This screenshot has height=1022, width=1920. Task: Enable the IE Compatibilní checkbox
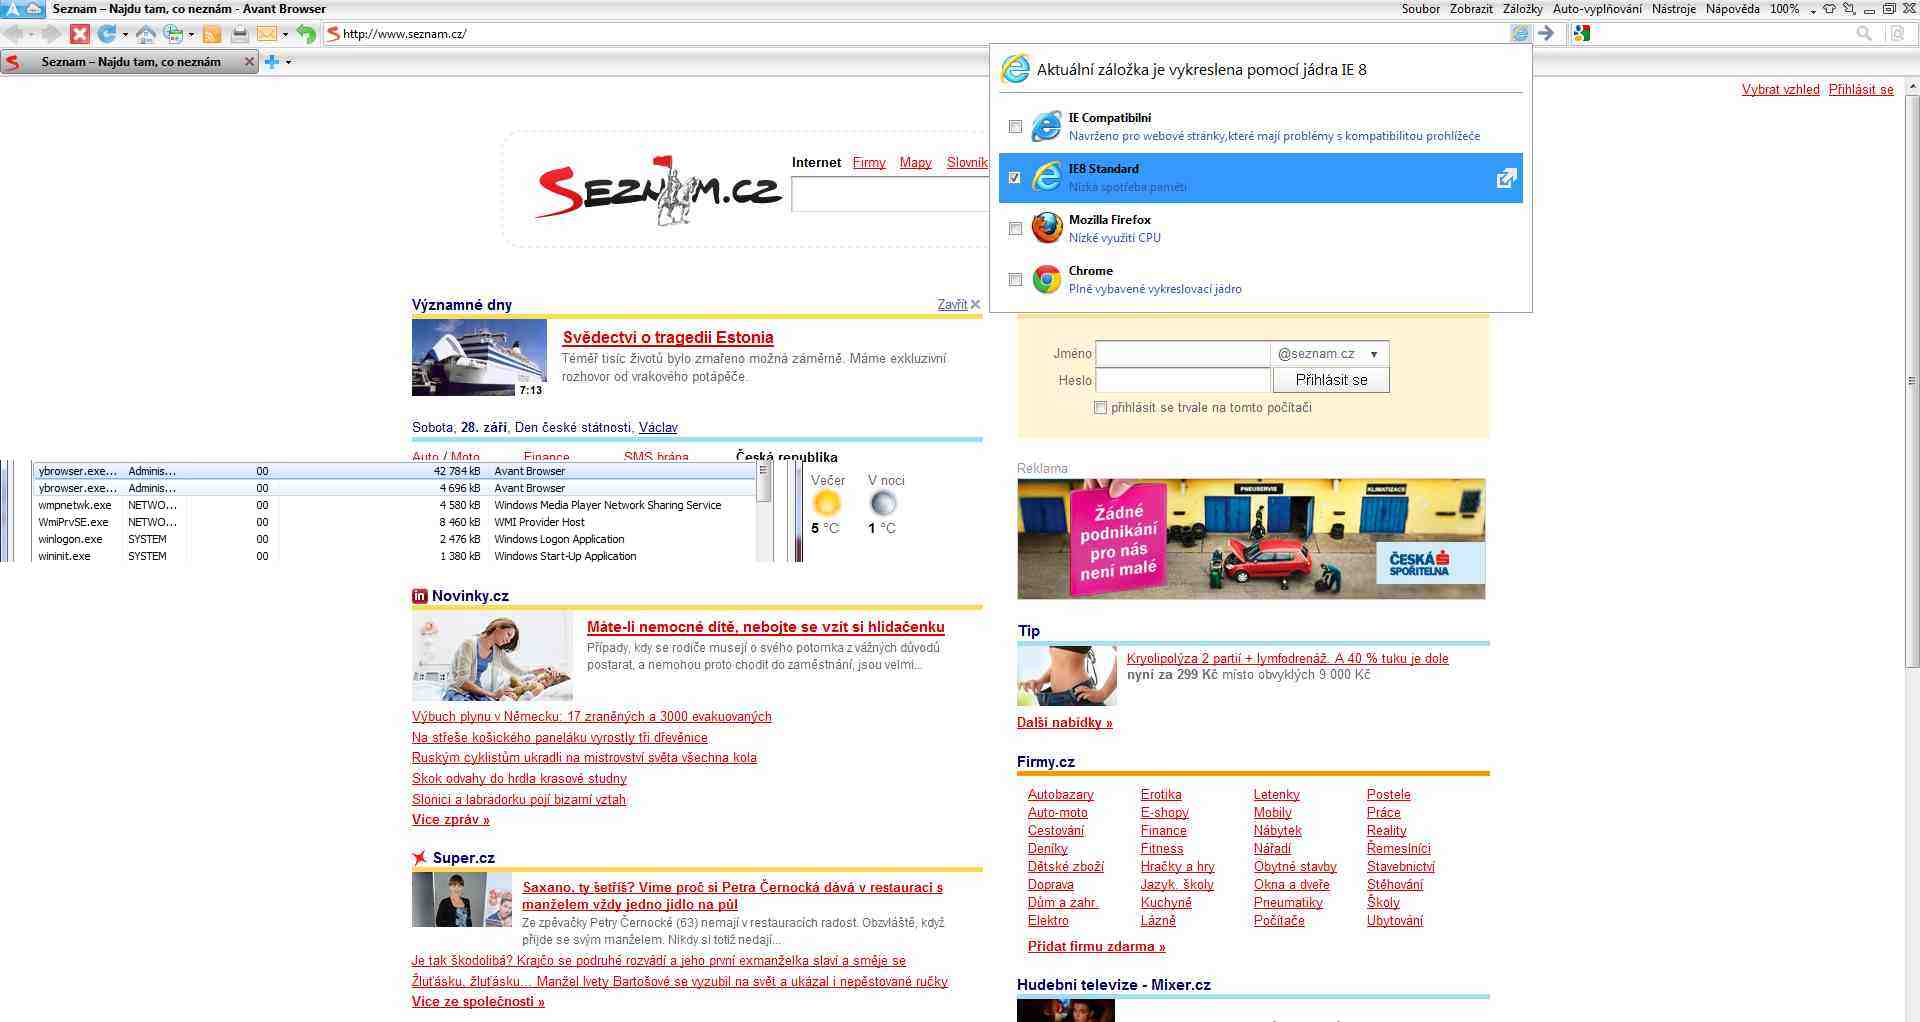point(1015,127)
